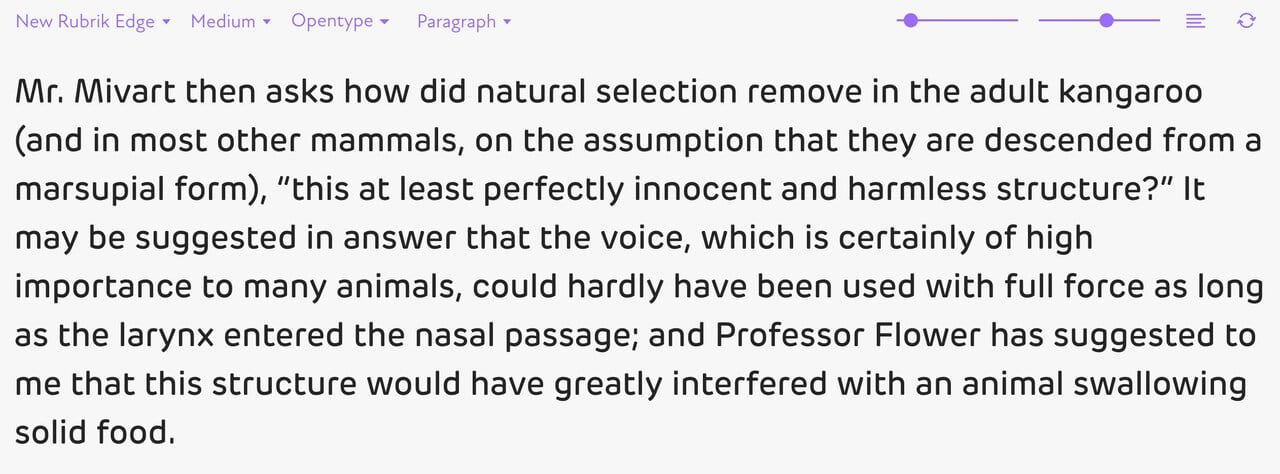Expand the Opentype features menu

point(340,21)
